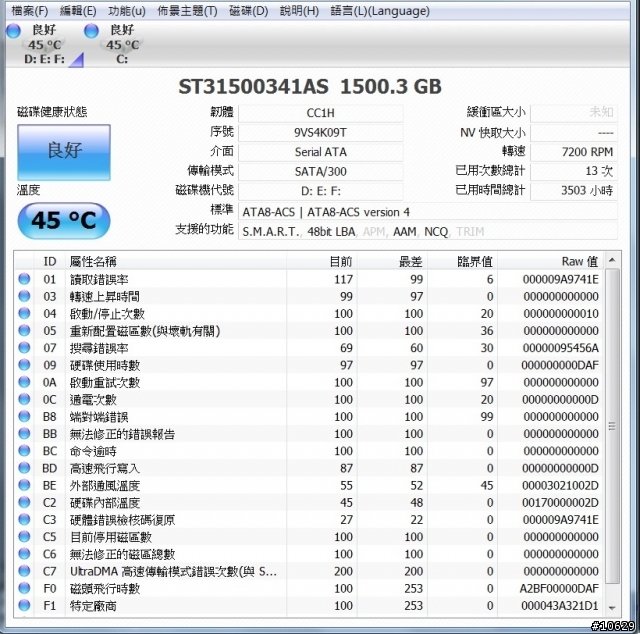
Task: Click the status dot for attribute BD 高速飛行寫入
Action: 24,468
